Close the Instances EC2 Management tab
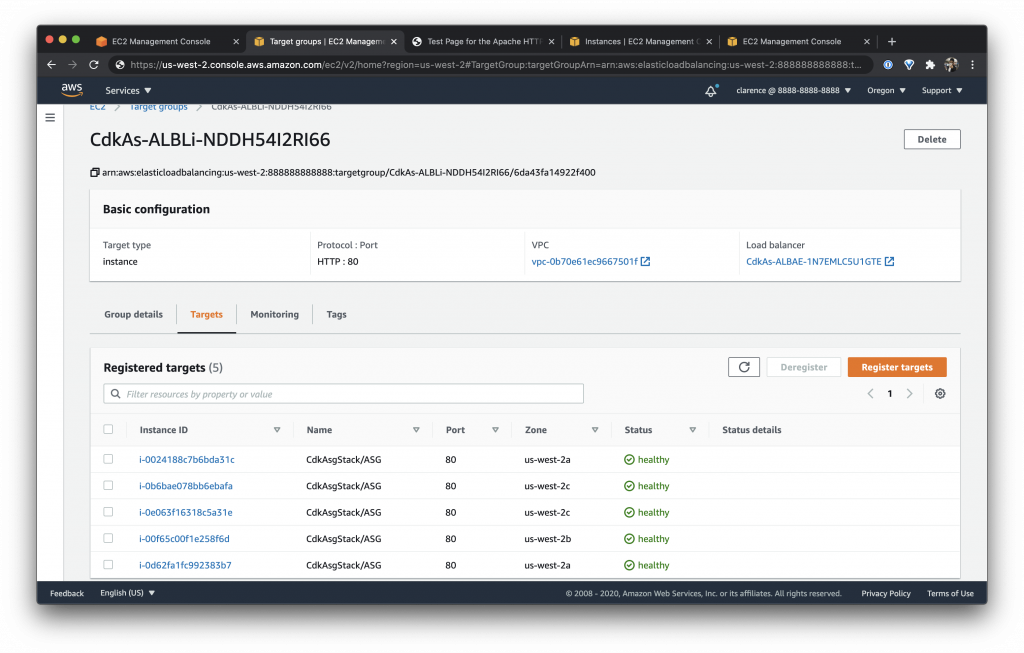 click(x=709, y=41)
